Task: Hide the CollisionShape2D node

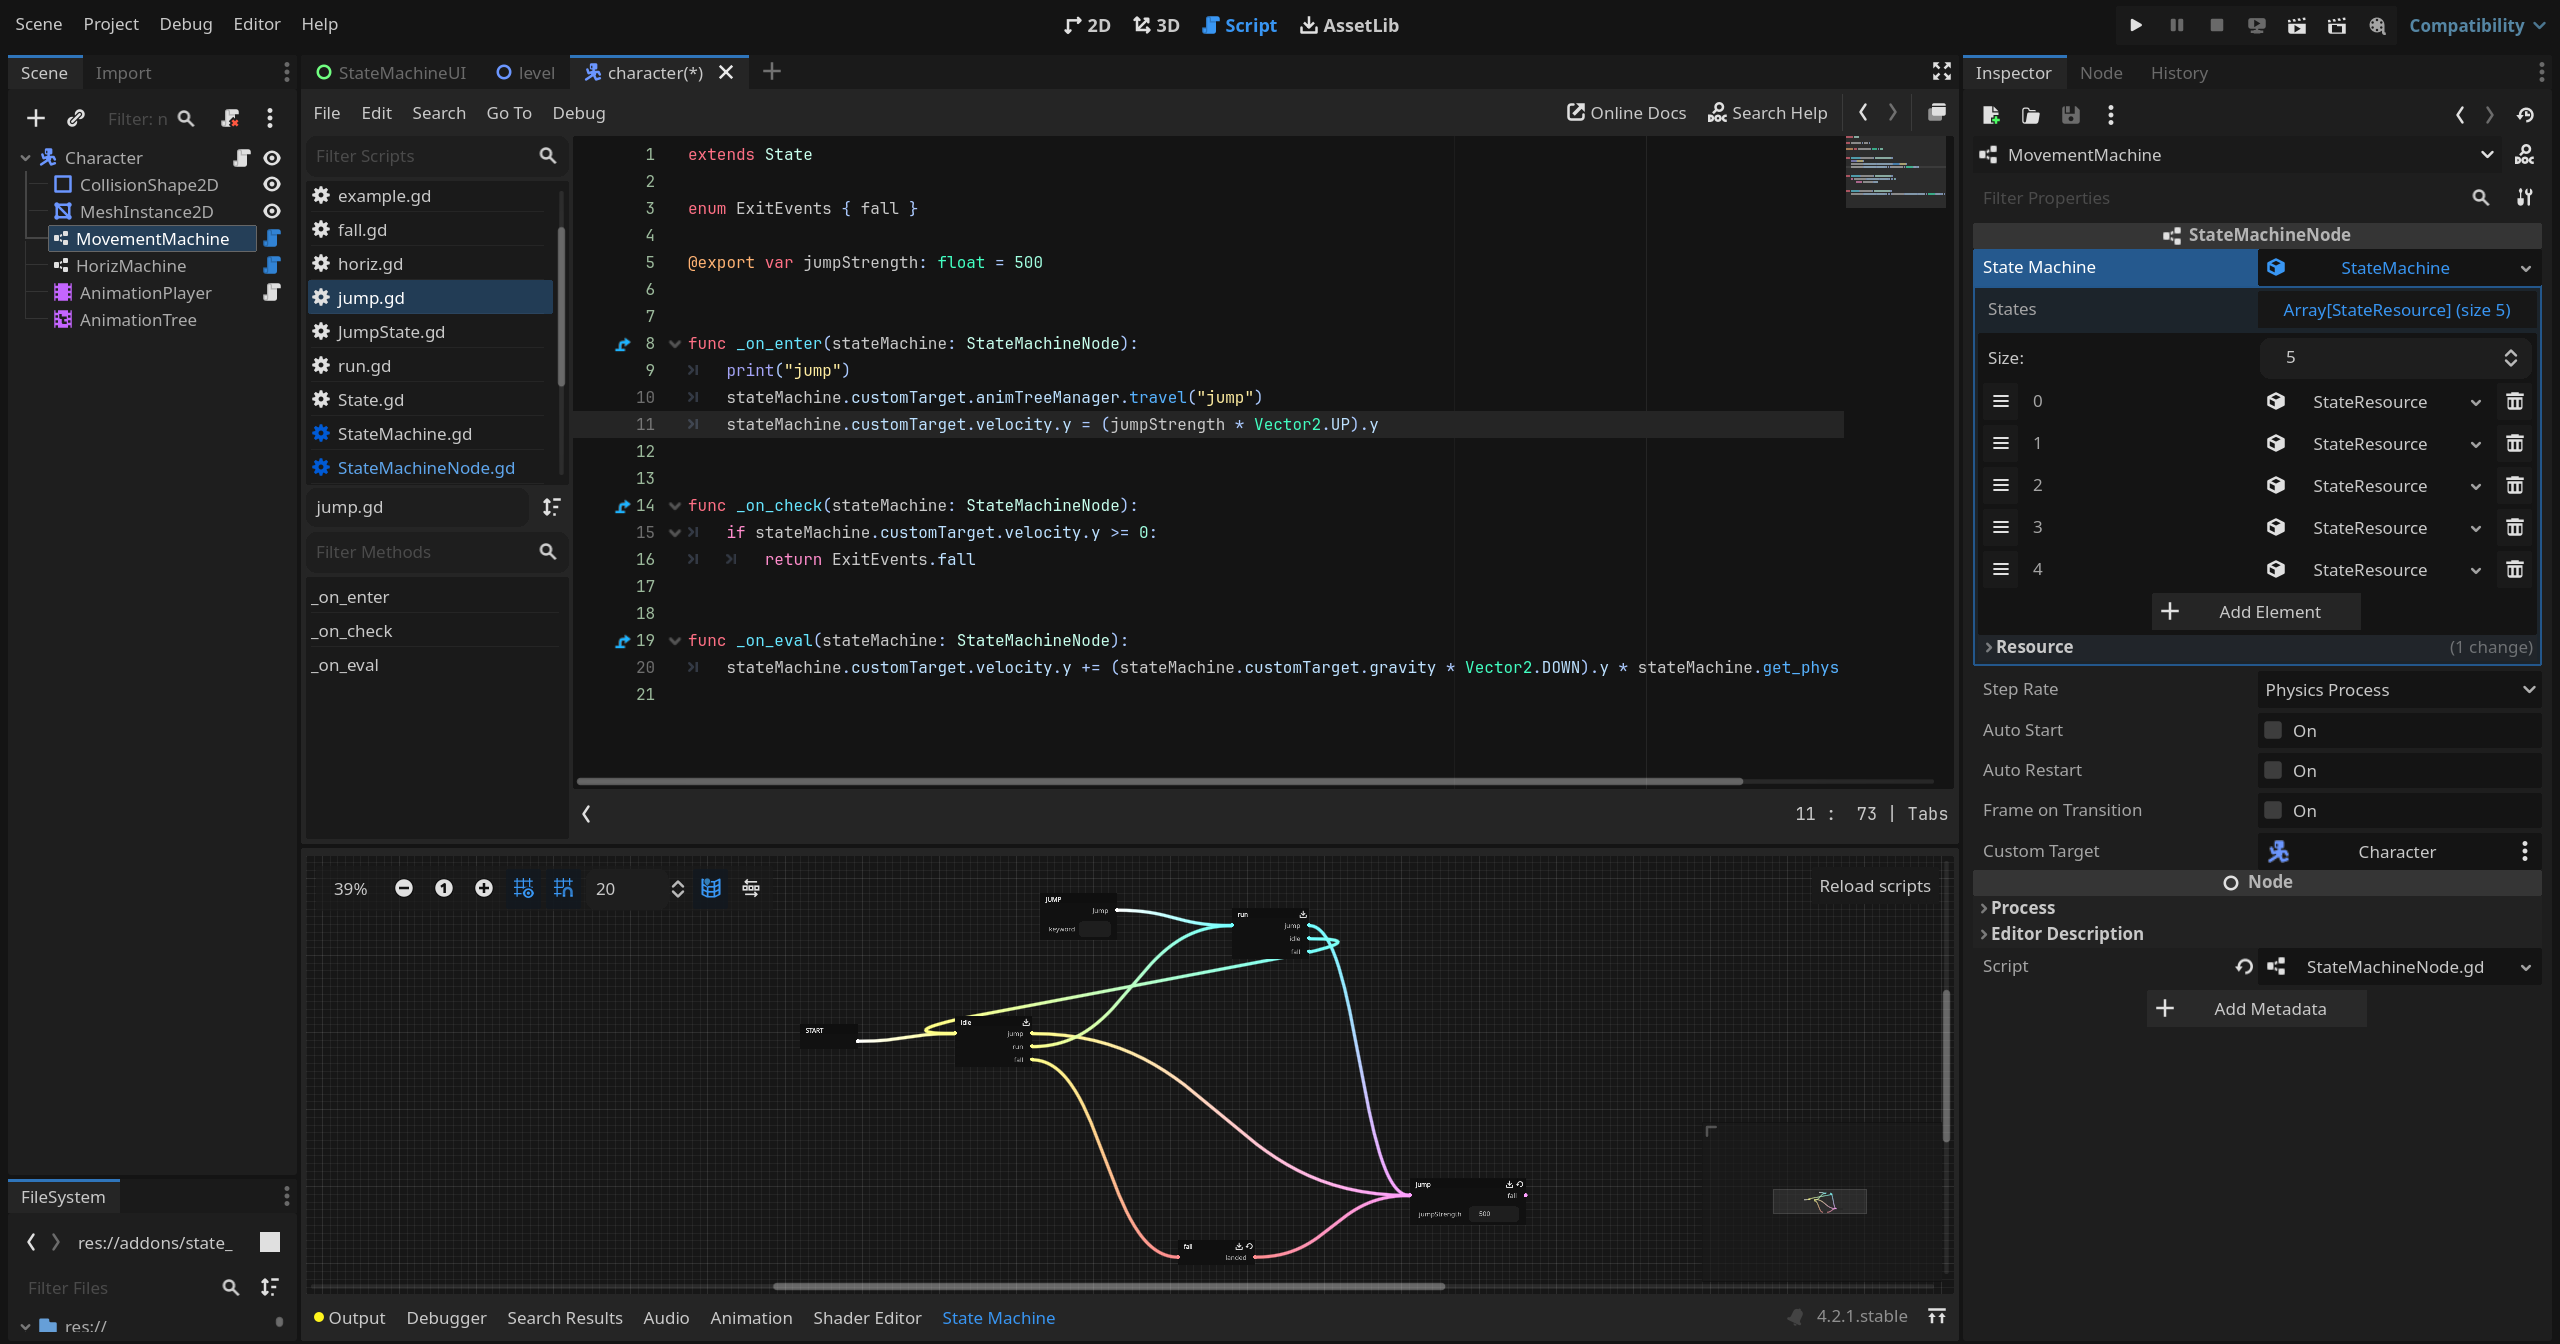Action: point(271,185)
